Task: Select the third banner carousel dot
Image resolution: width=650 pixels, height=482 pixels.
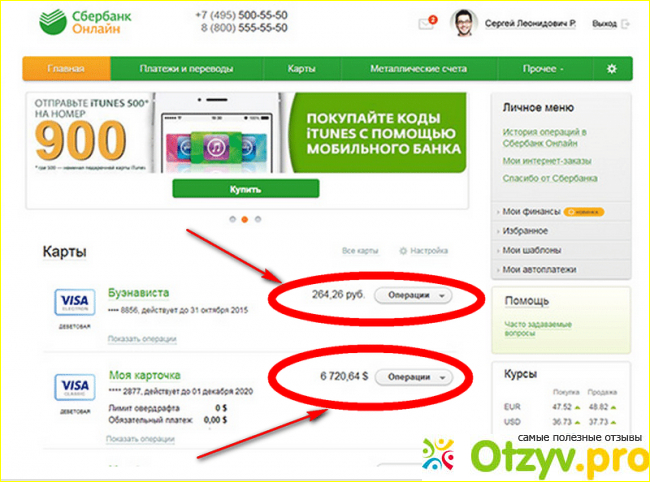Action: (258, 219)
